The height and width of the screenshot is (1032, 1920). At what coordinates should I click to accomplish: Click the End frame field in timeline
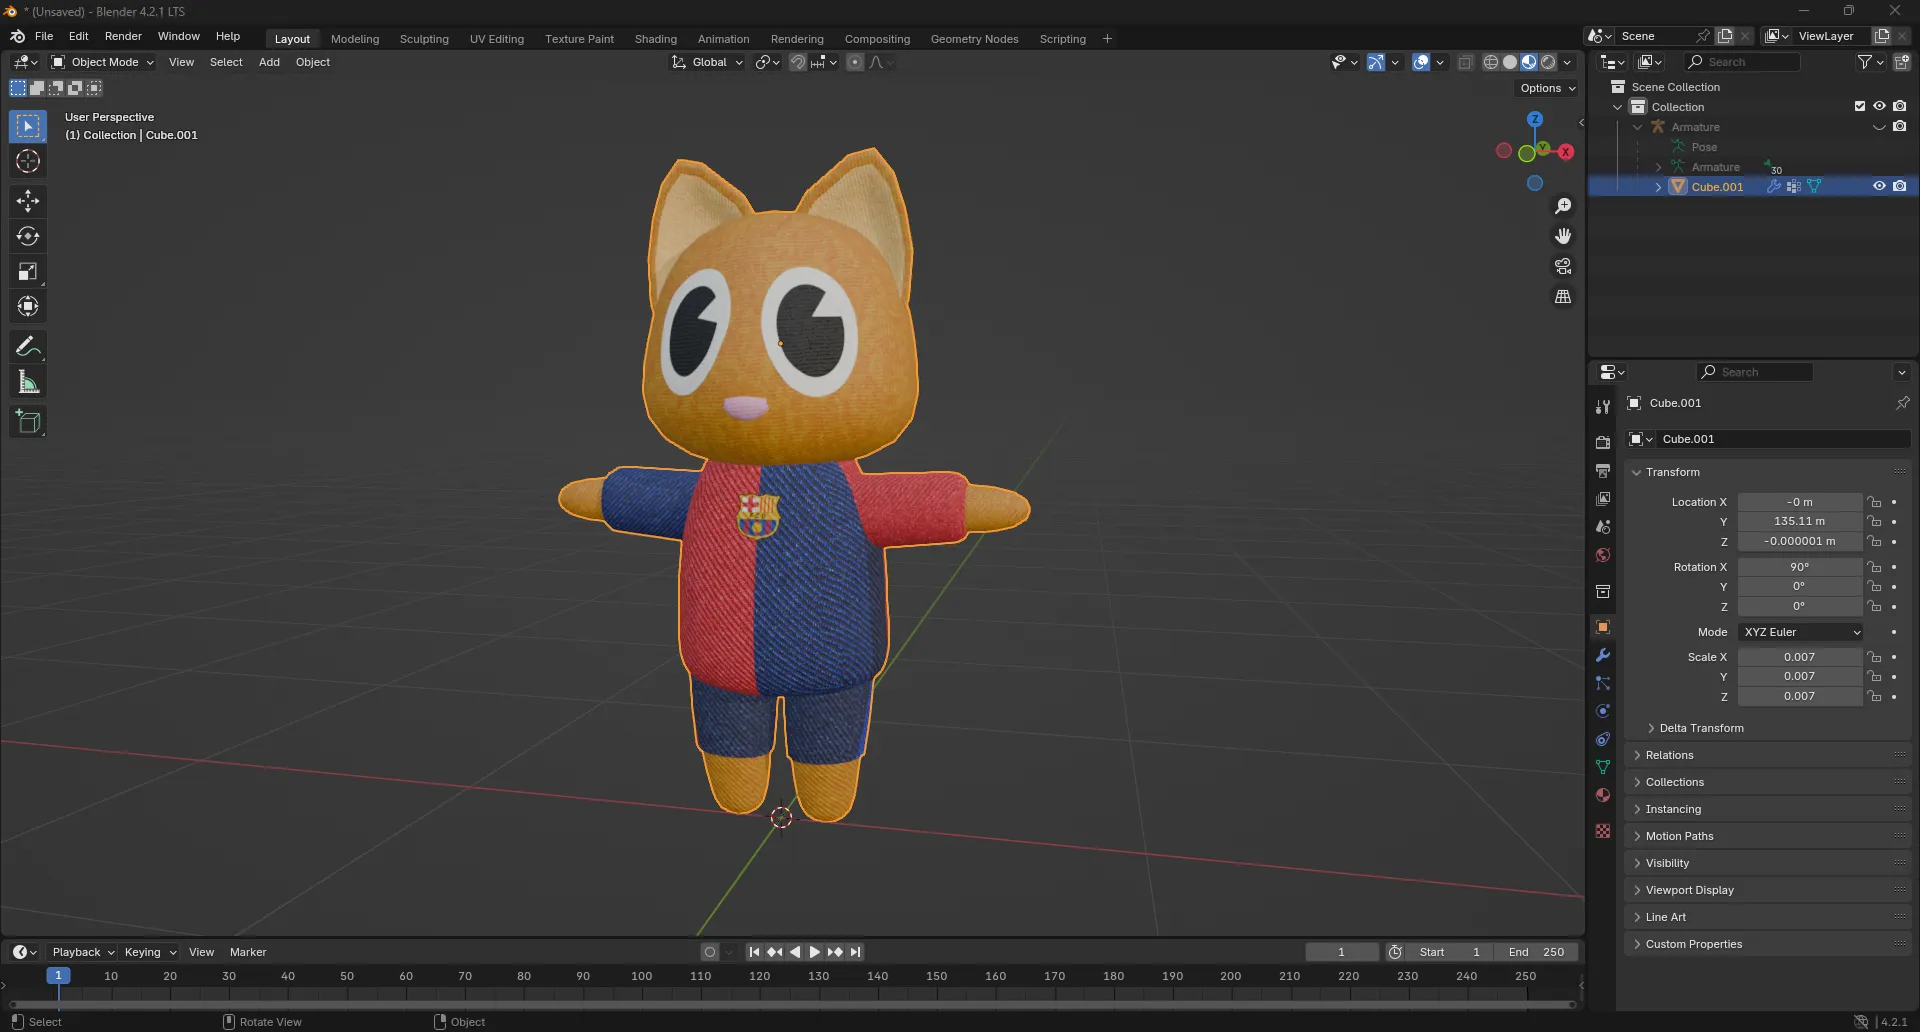(x=1536, y=952)
